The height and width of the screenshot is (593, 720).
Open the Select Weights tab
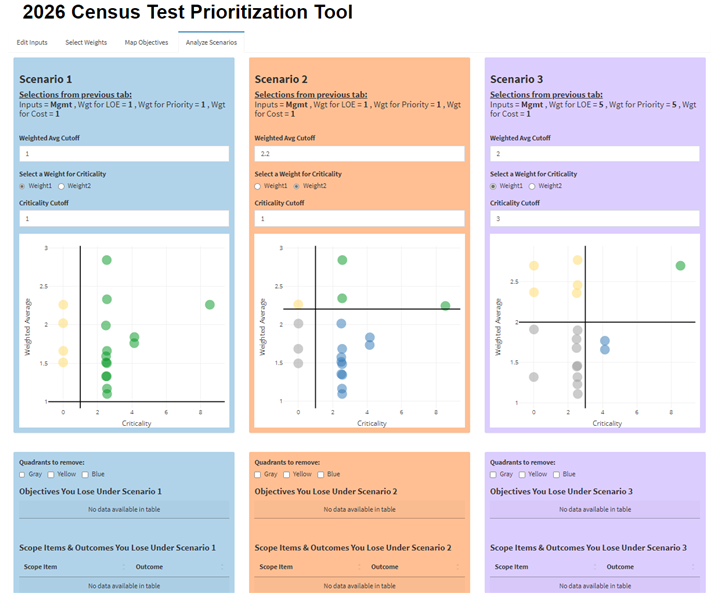coord(86,43)
